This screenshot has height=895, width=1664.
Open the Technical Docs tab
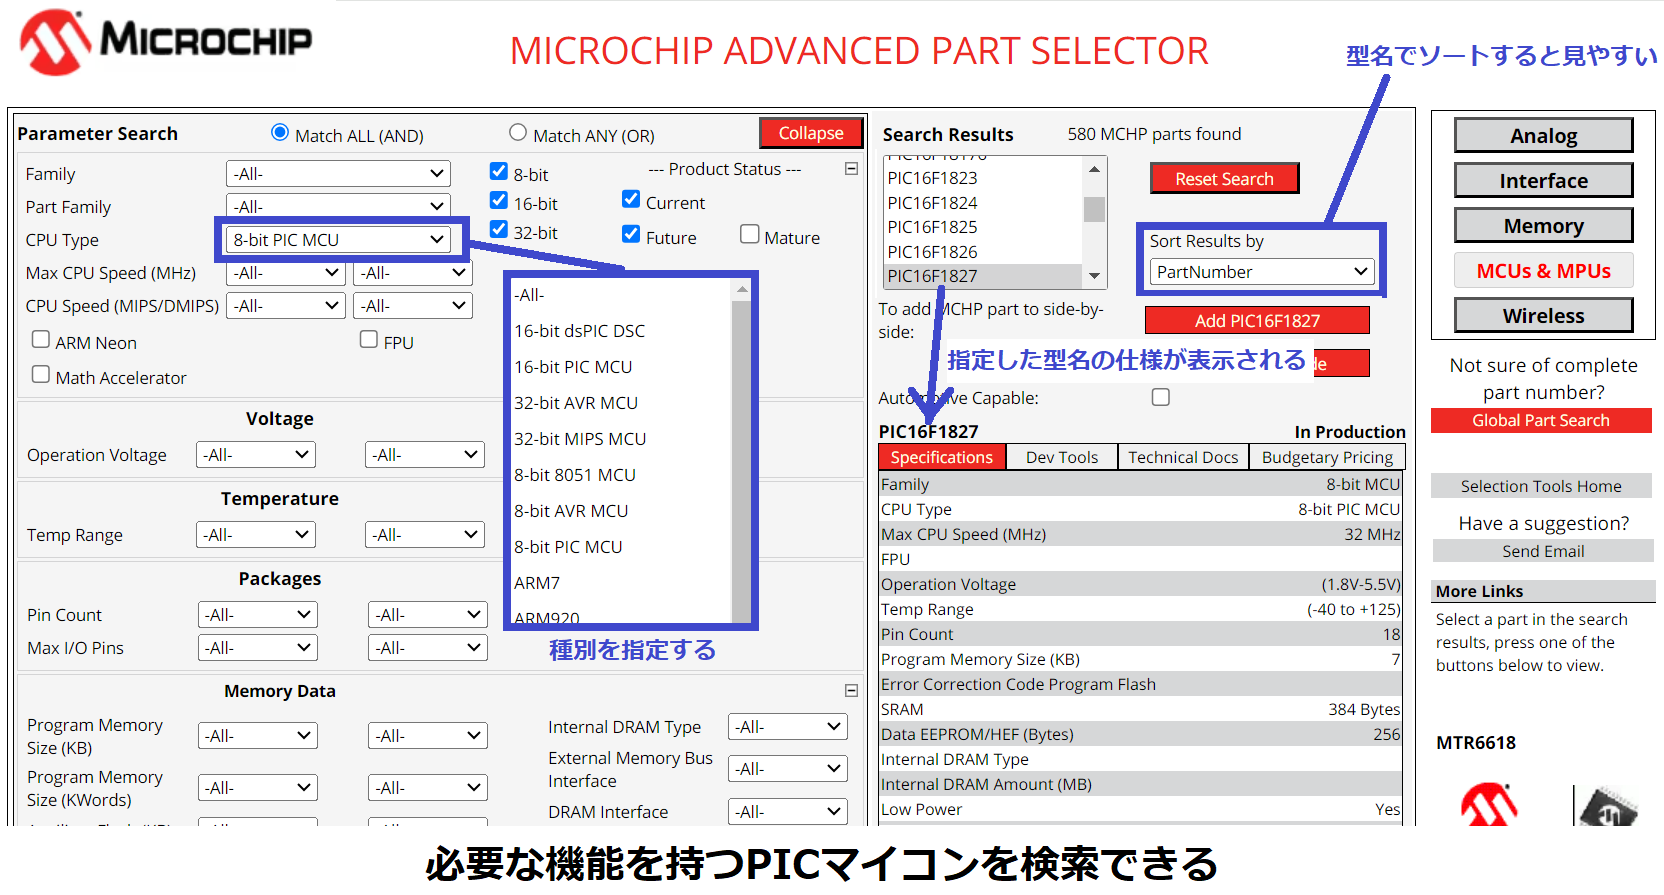pos(1183,457)
